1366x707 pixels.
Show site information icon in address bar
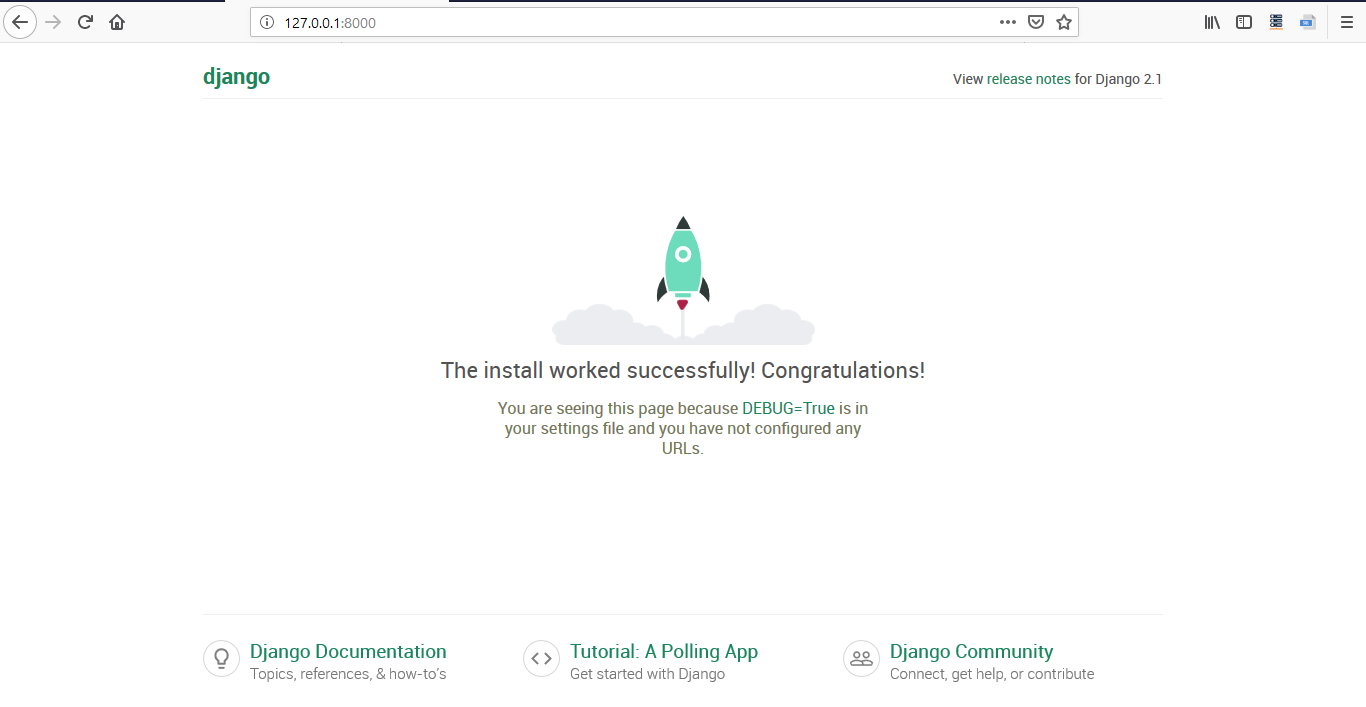(266, 22)
